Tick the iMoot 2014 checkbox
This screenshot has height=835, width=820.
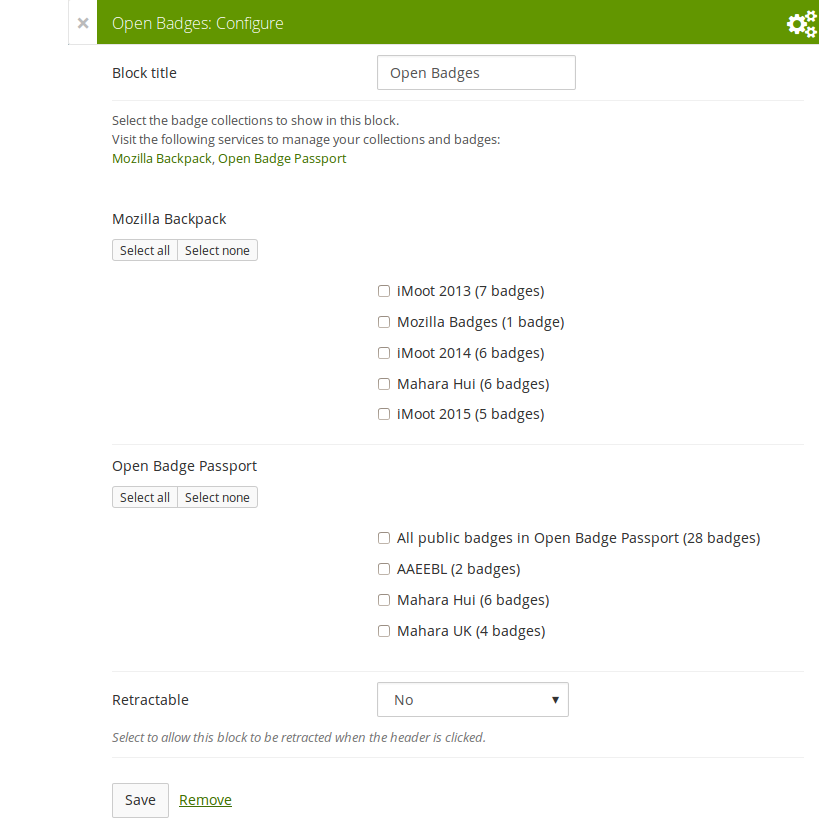(x=384, y=353)
